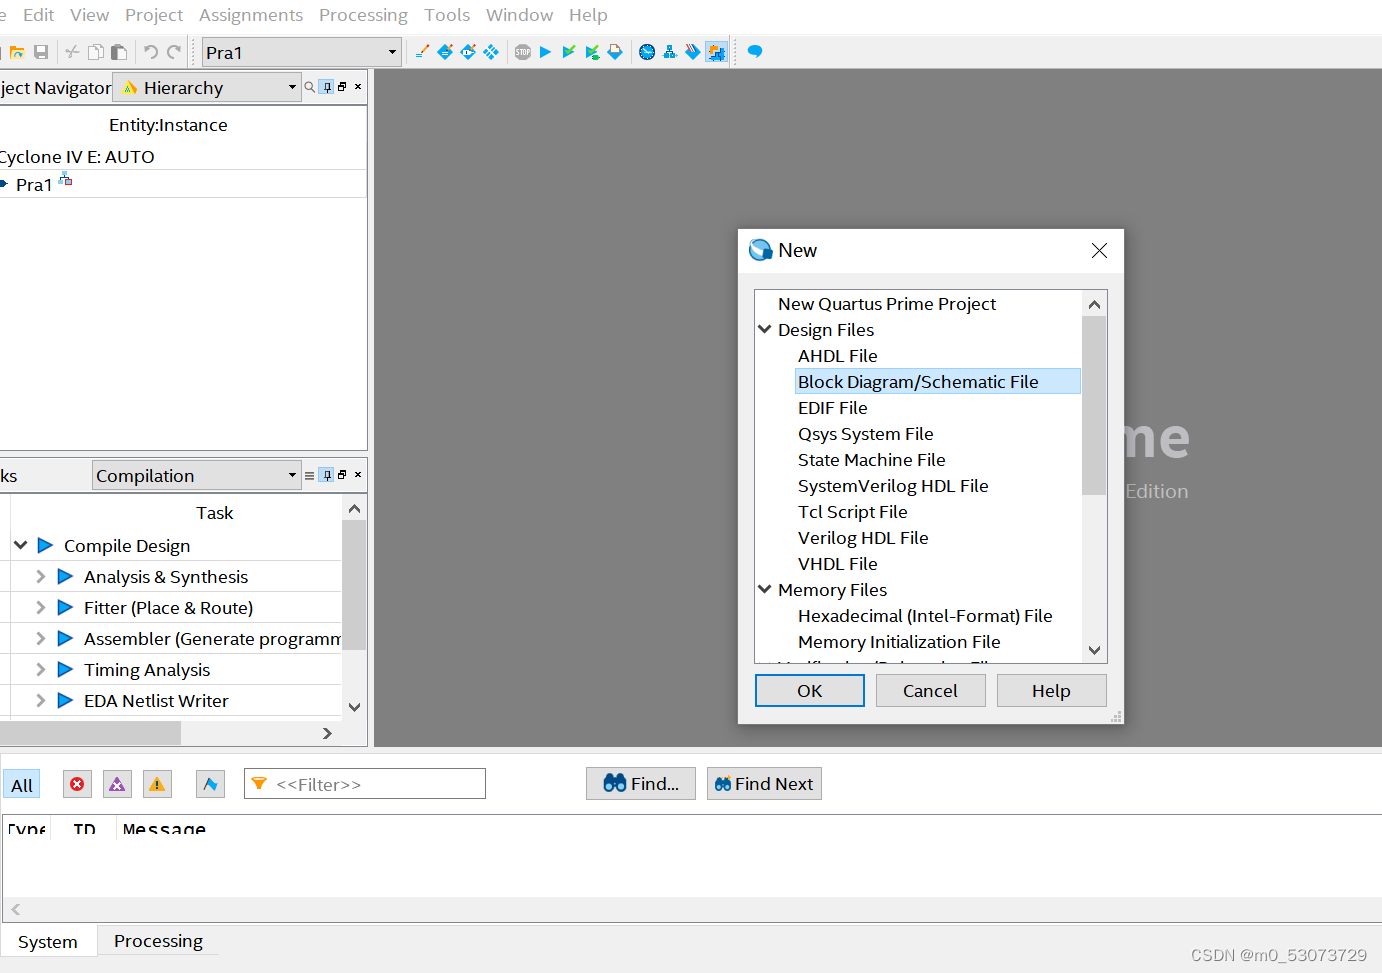Image resolution: width=1382 pixels, height=973 pixels.
Task: Expand the Assembler task row
Action: pyautogui.click(x=41, y=638)
